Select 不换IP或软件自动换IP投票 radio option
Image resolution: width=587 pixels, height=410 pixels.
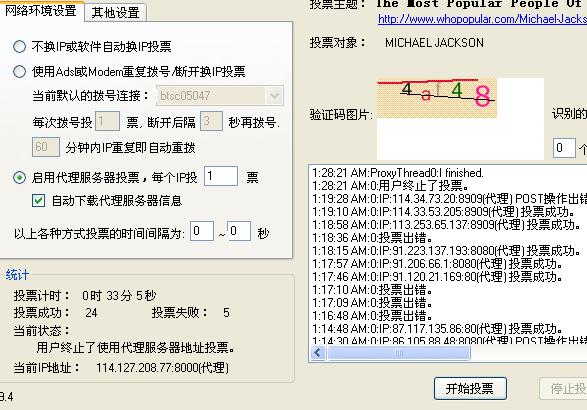[x=19, y=46]
